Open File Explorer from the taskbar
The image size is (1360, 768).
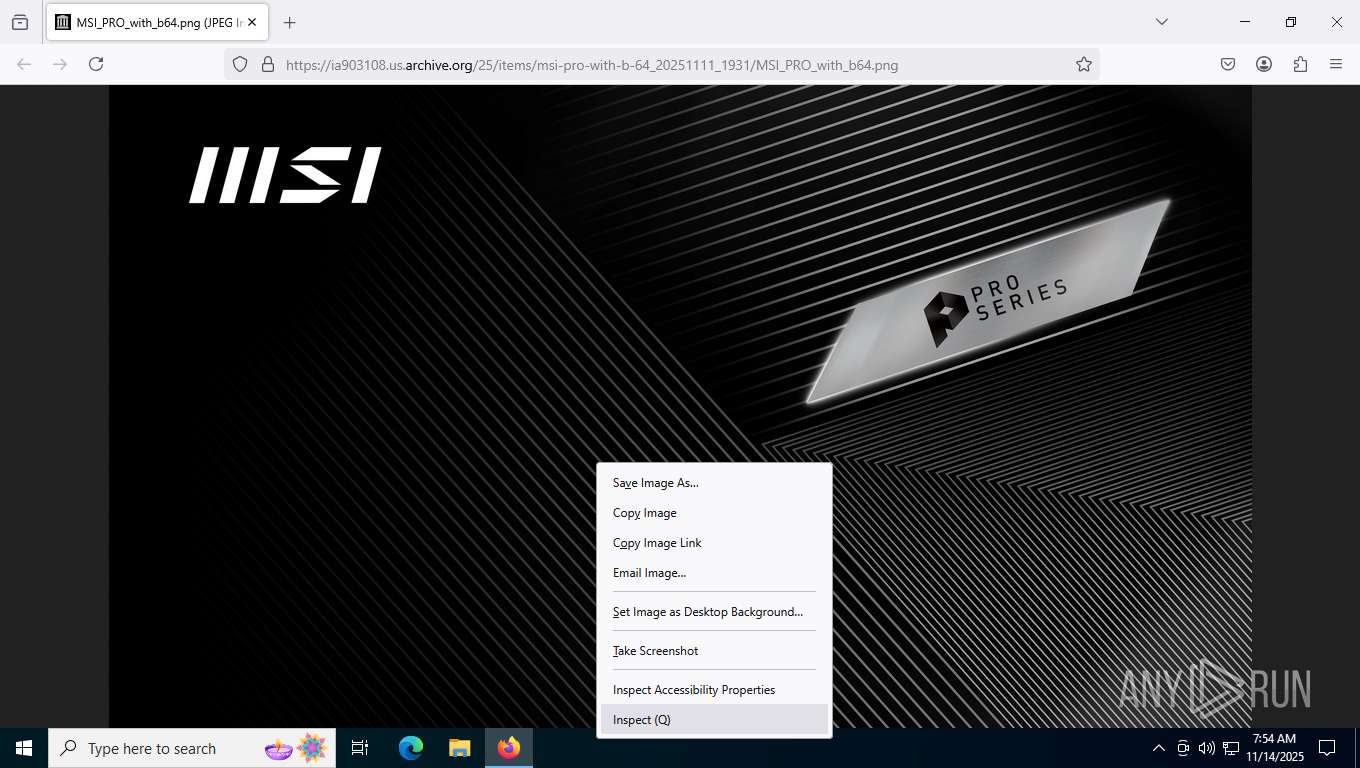tap(459, 748)
